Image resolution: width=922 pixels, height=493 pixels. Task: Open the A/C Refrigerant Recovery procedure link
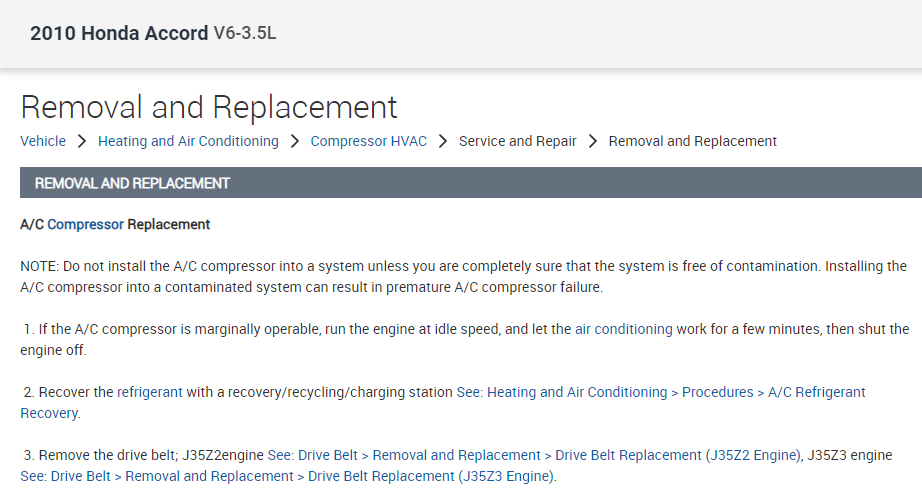660,392
